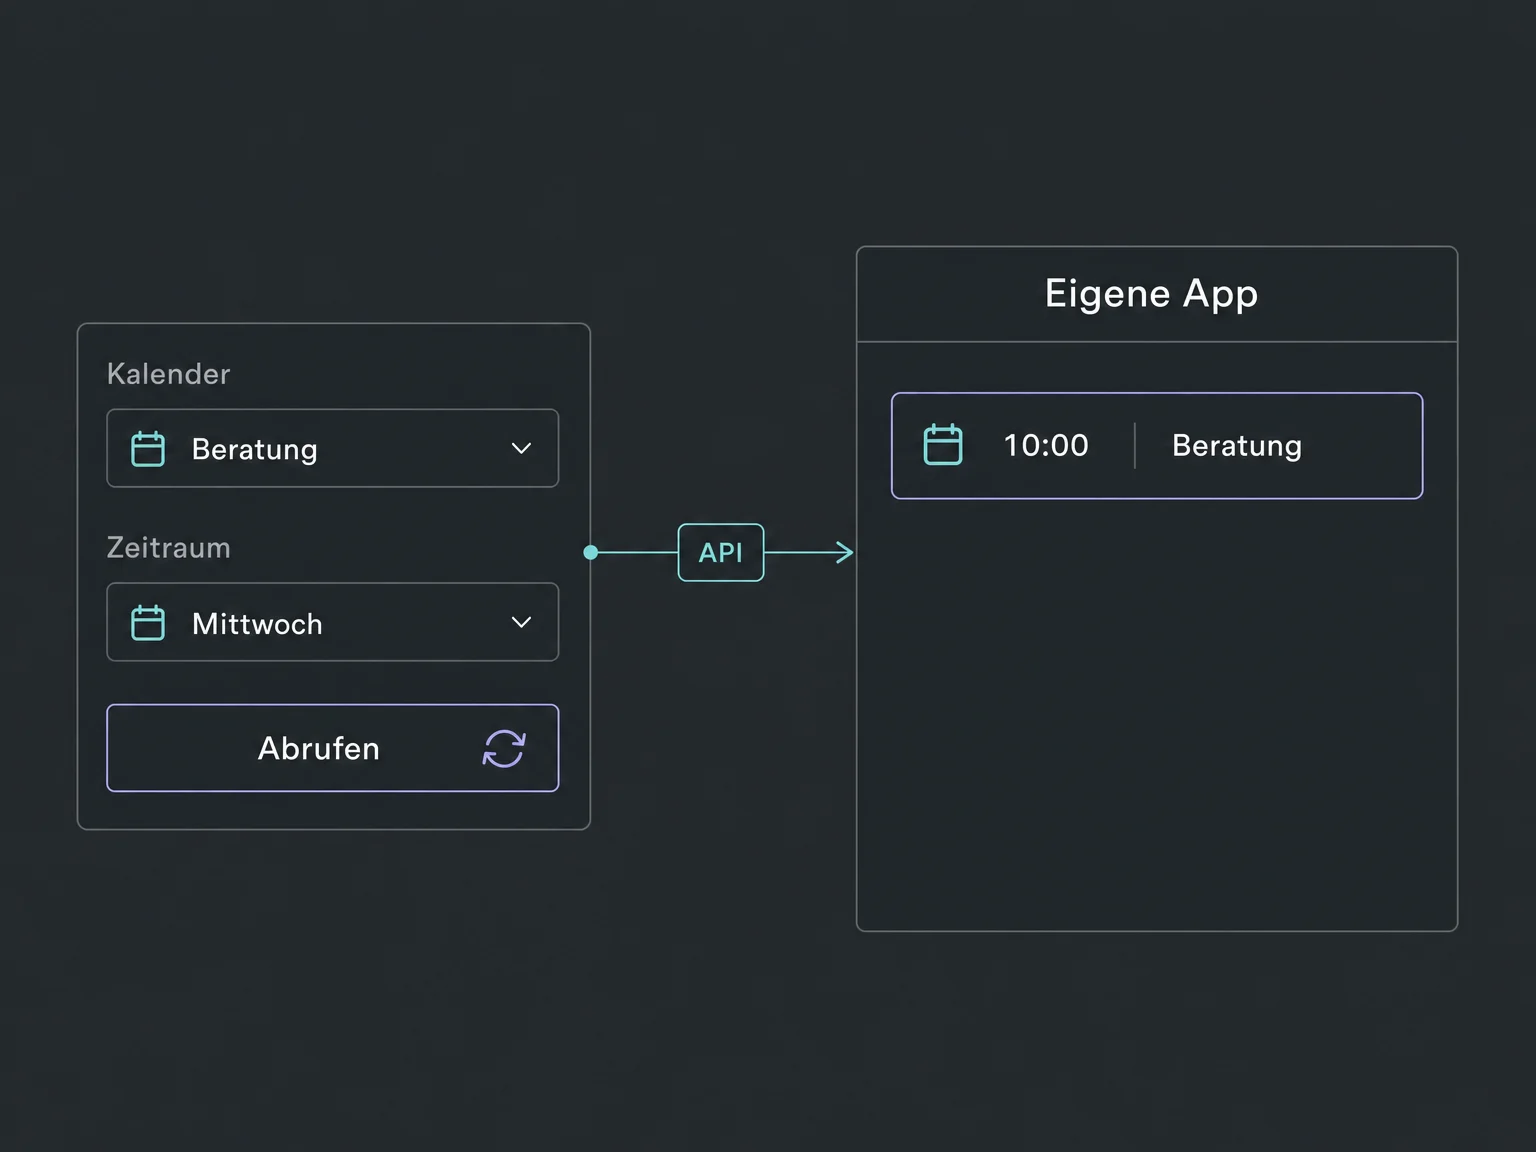The width and height of the screenshot is (1536, 1152).
Task: Click the arrowhead pointing to Eigene App
Action: pyautogui.click(x=845, y=552)
